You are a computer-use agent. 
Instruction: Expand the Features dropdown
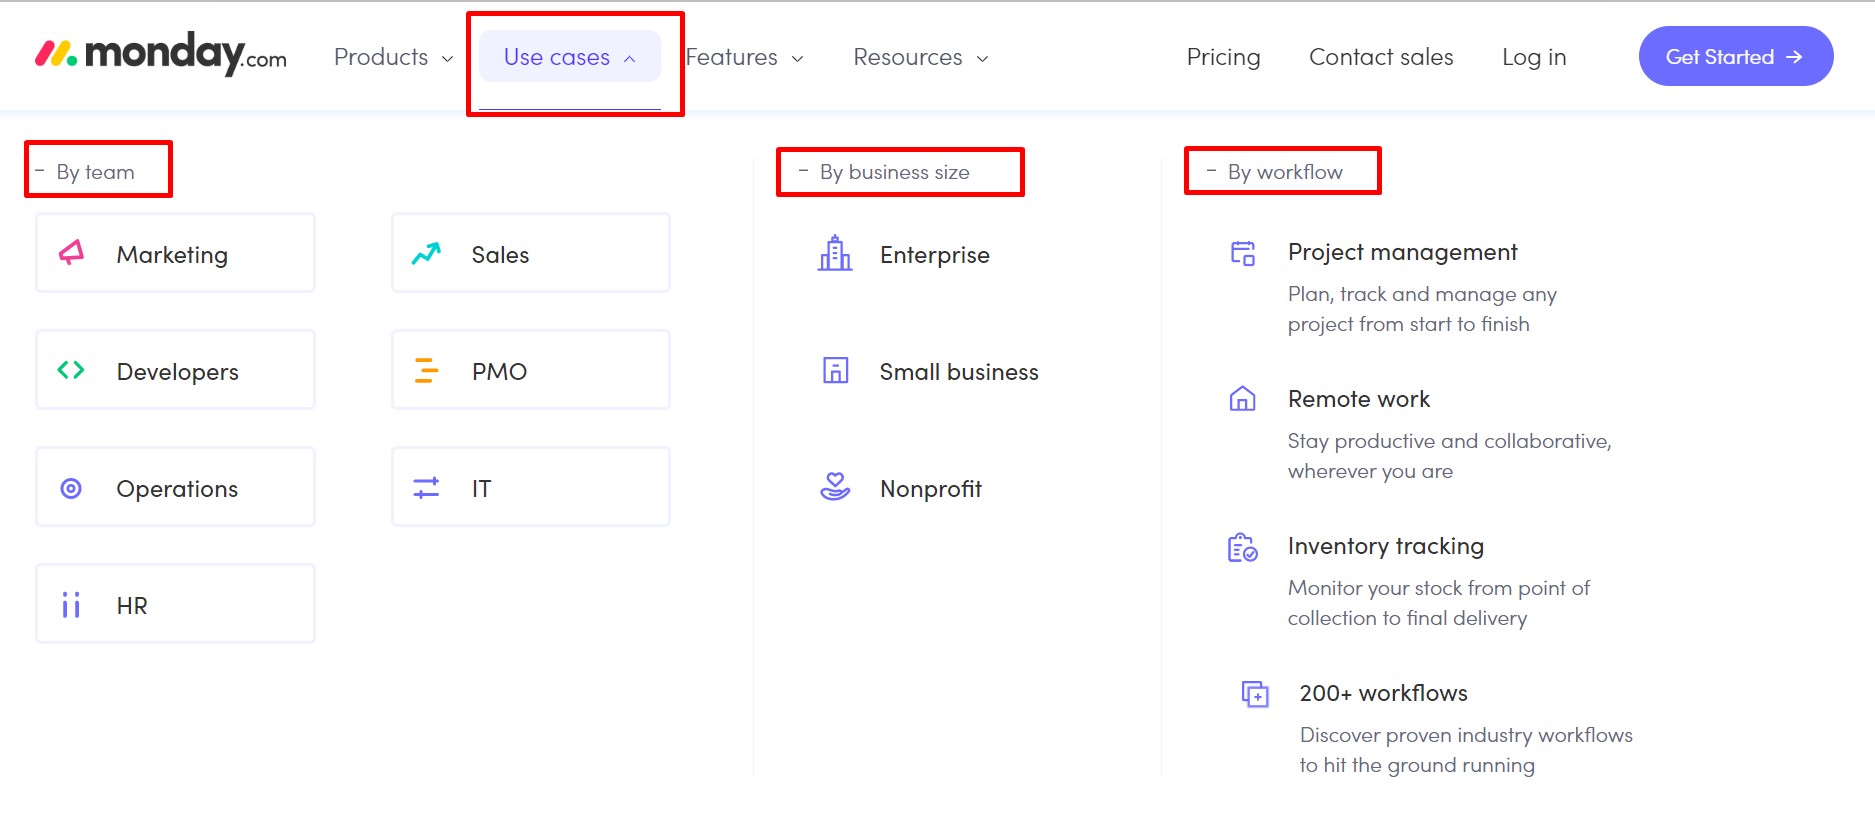point(745,57)
